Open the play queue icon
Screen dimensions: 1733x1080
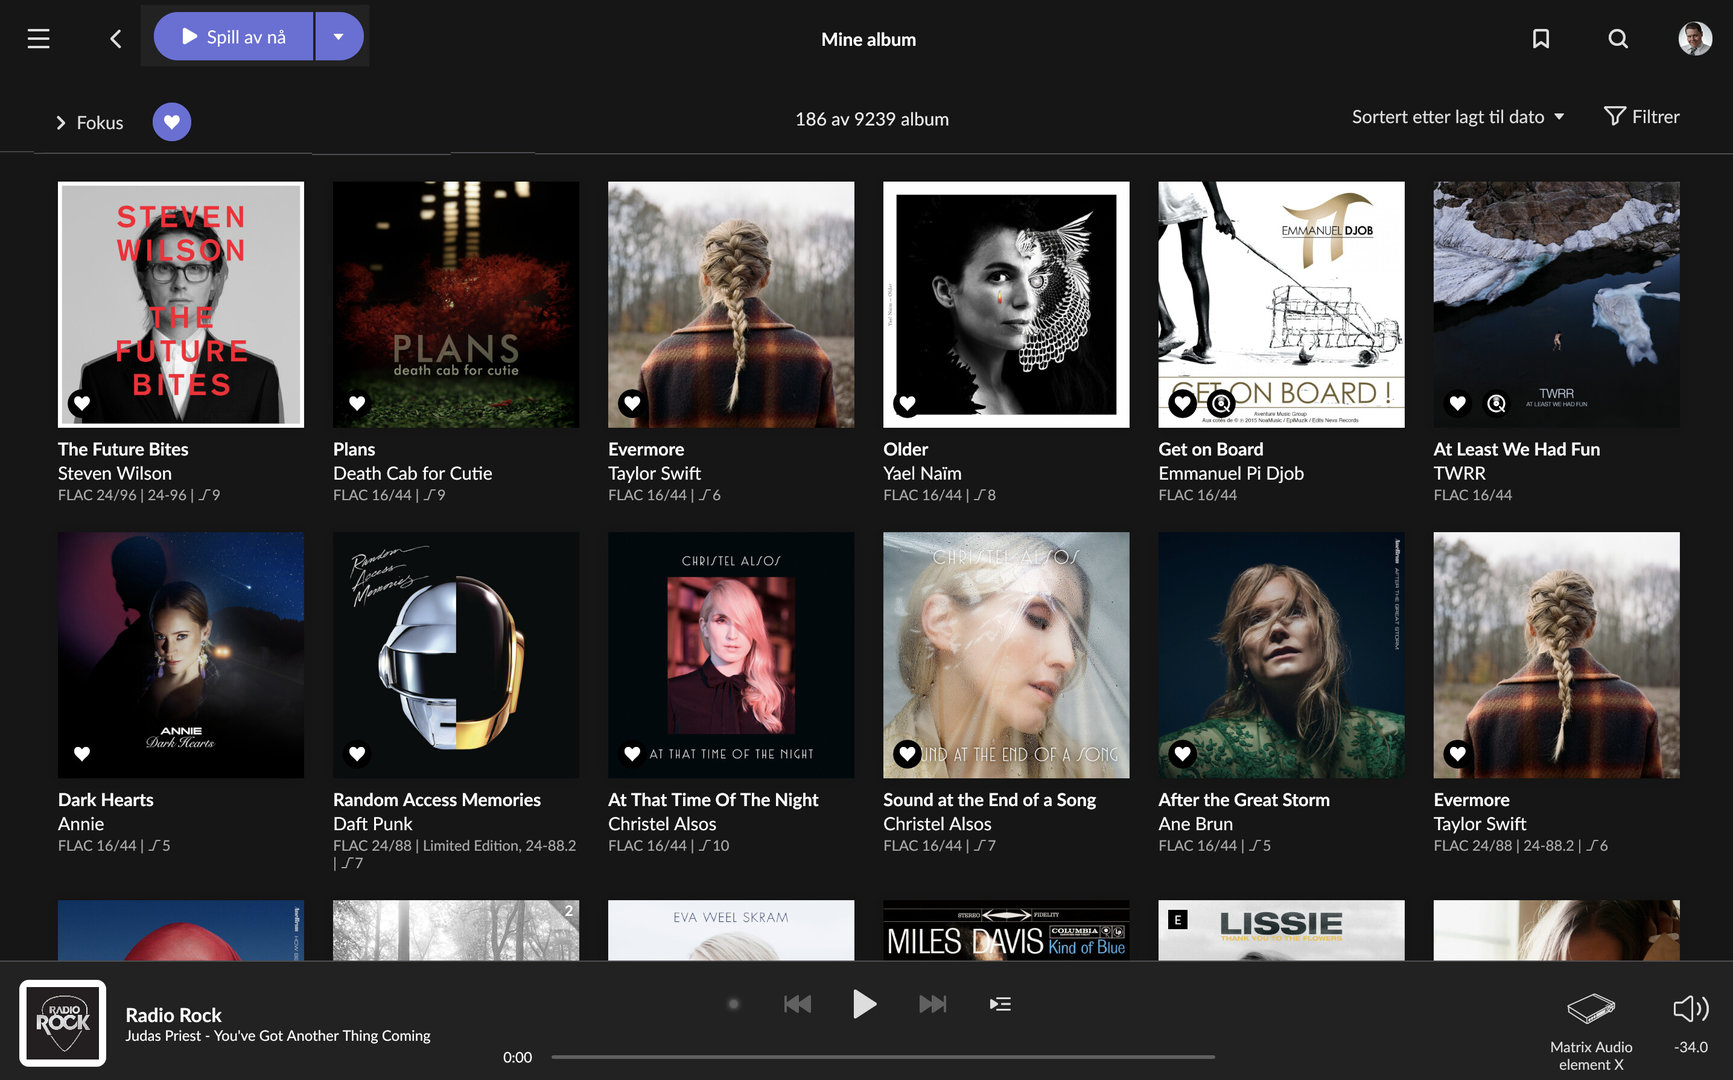pyautogui.click(x=1000, y=1004)
